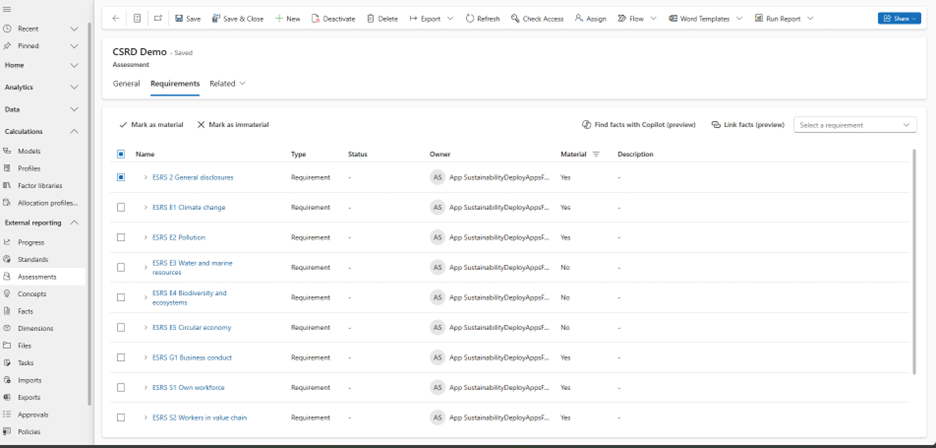The height and width of the screenshot is (448, 936).
Task: Click Assign in command bar
Action: point(590,19)
